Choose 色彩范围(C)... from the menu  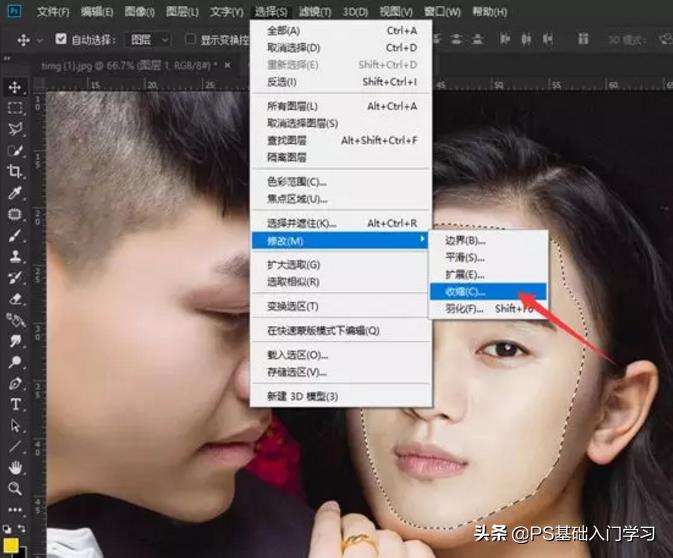[297, 182]
